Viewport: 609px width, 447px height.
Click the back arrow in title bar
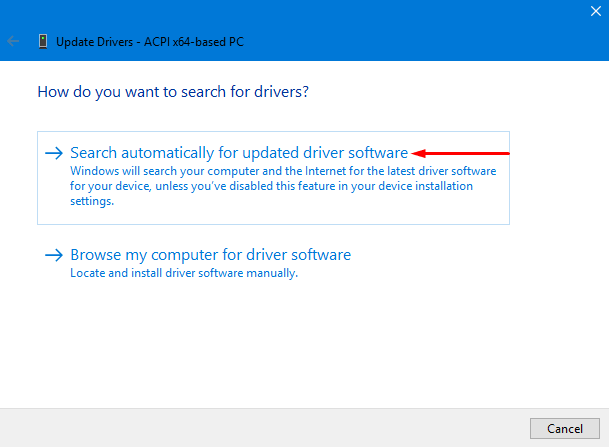pyautogui.click(x=13, y=41)
